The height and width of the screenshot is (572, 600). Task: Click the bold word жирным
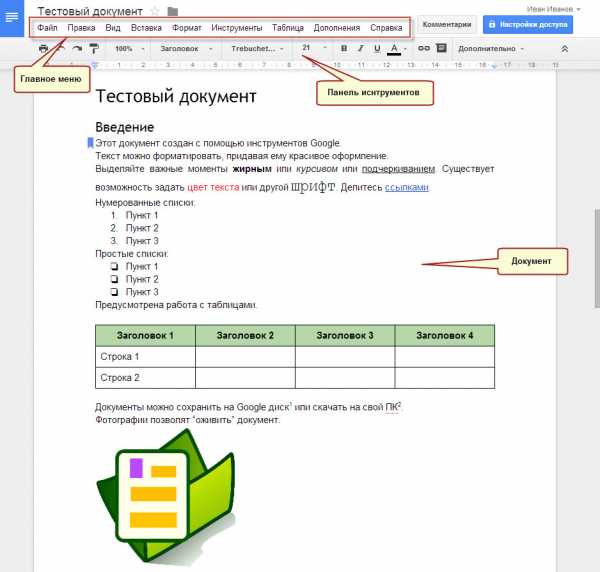point(252,169)
